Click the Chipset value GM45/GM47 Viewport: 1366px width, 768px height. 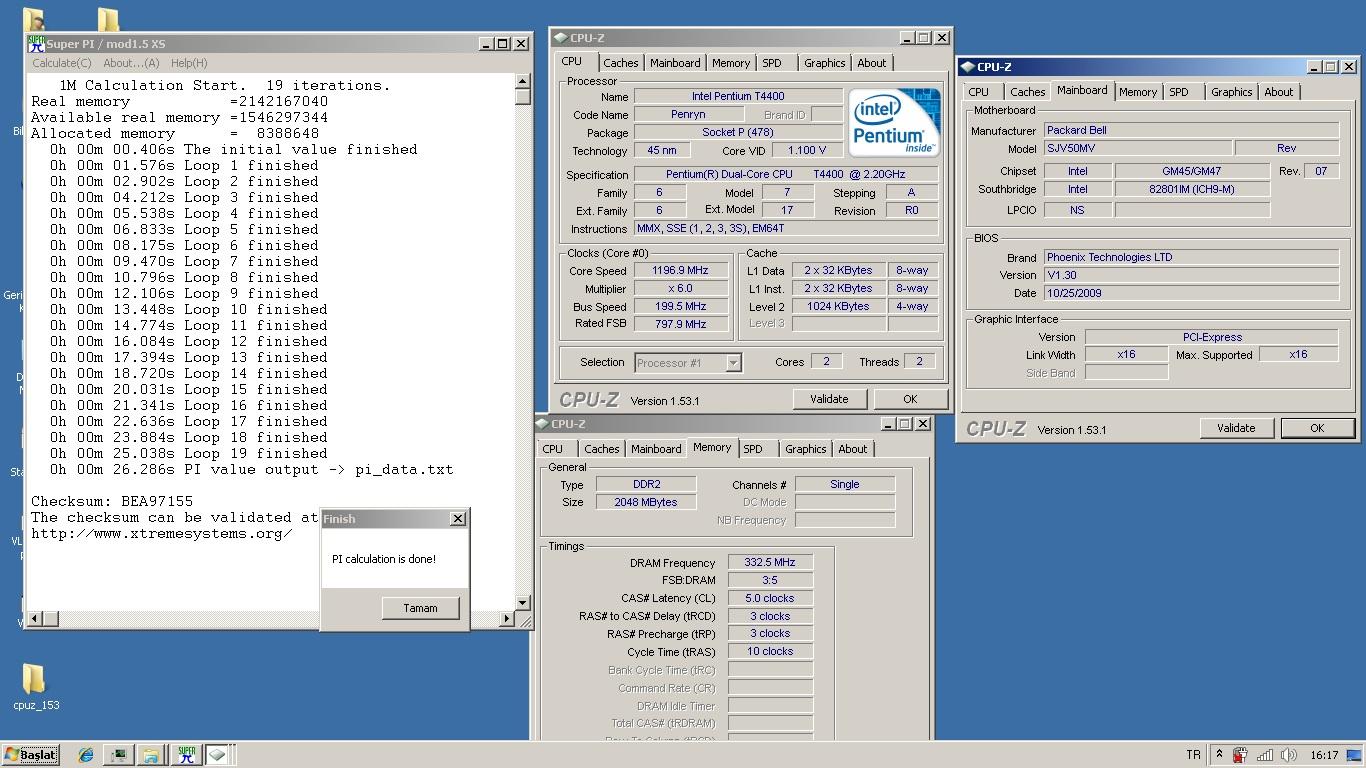click(1192, 171)
